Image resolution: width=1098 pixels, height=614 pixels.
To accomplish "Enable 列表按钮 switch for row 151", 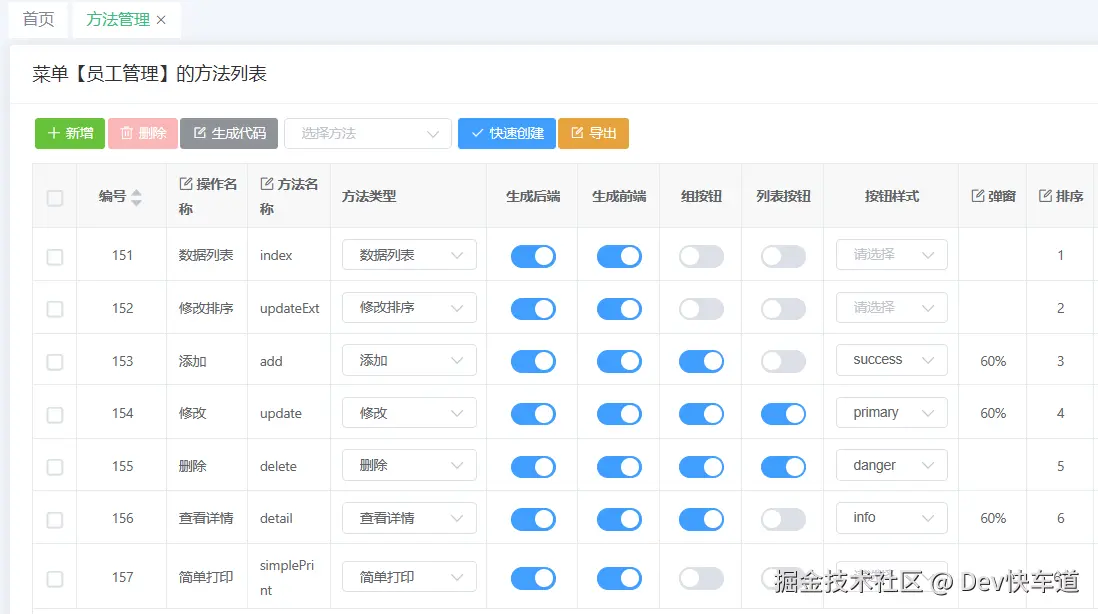I will (783, 256).
